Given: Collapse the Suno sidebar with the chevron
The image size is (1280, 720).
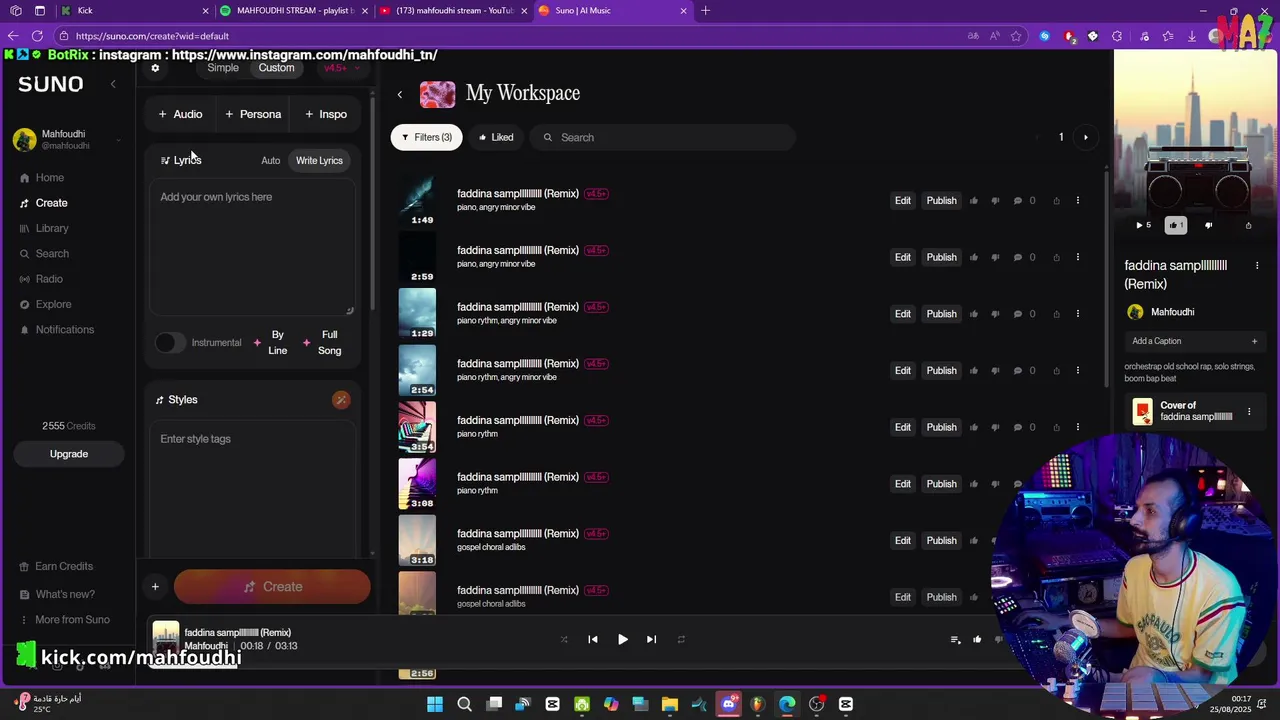Looking at the screenshot, I should (113, 84).
